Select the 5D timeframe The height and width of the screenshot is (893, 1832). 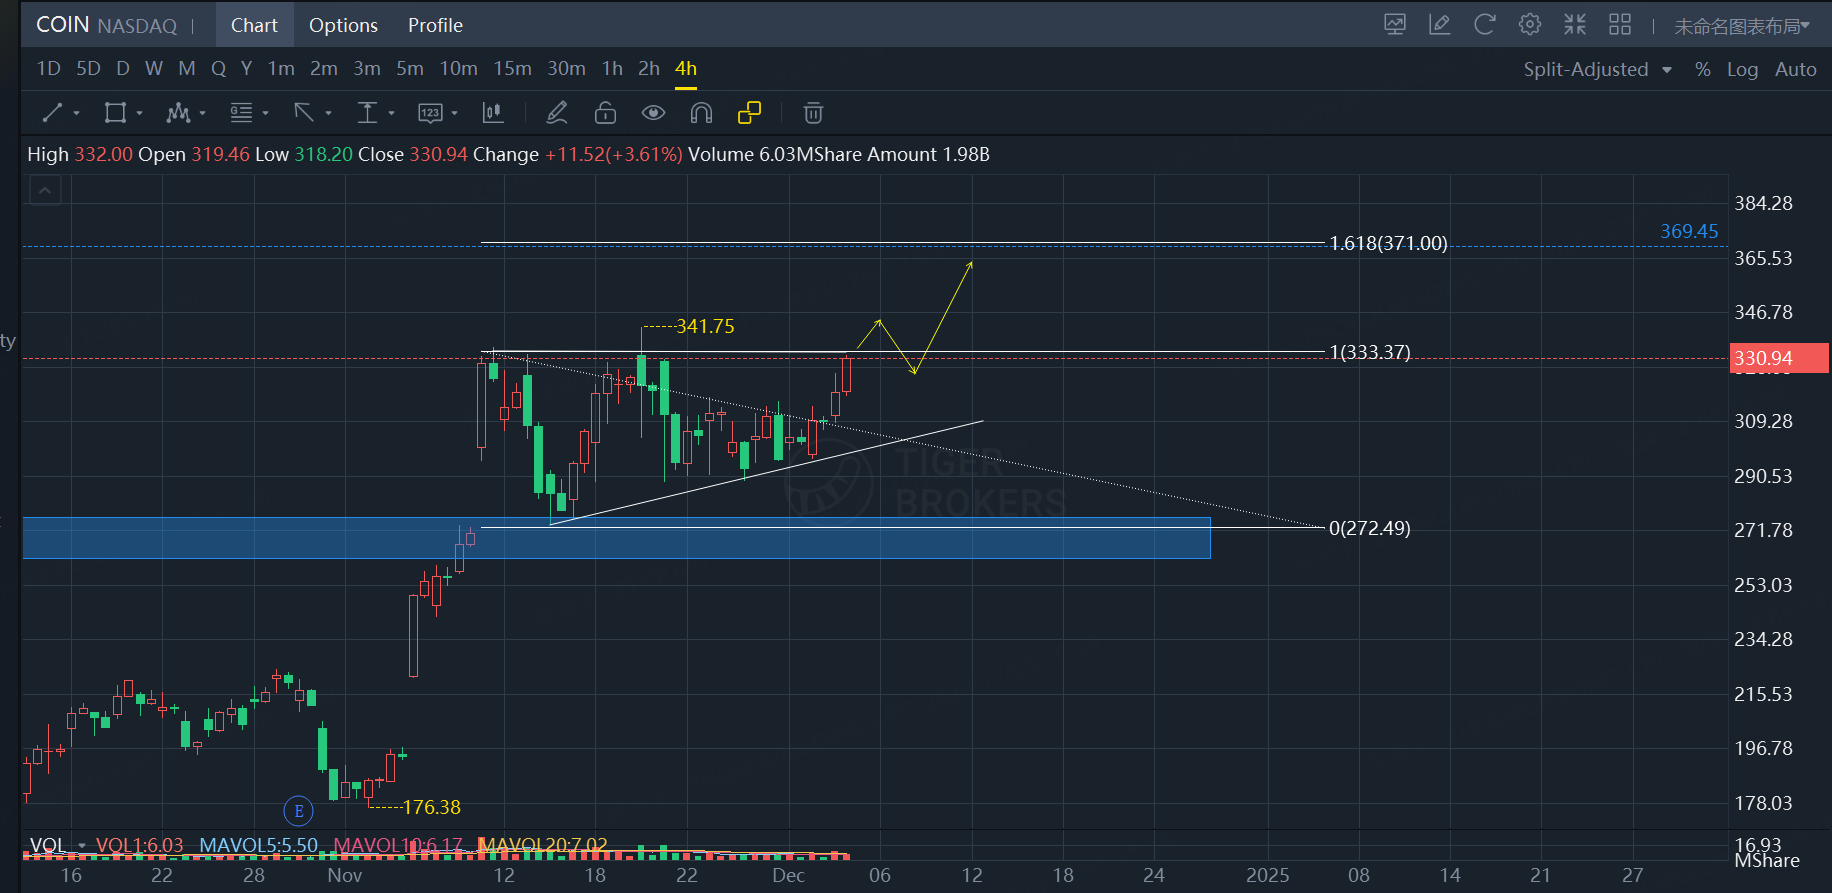(x=88, y=69)
